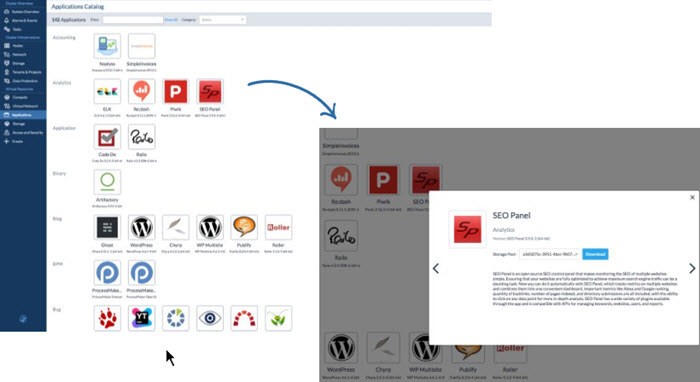
Task: Open the Code Dx checkmark icon
Action: click(107, 137)
